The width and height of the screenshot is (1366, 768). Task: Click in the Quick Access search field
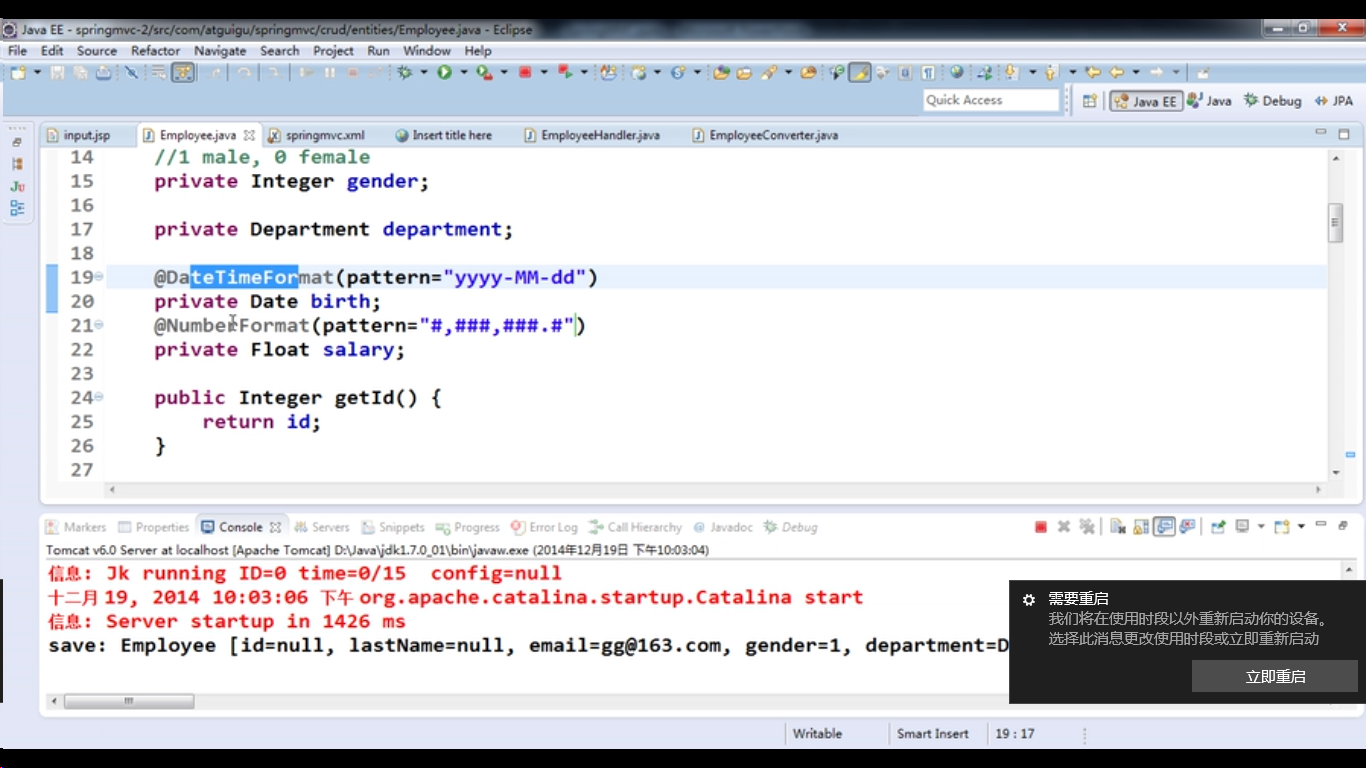point(990,99)
